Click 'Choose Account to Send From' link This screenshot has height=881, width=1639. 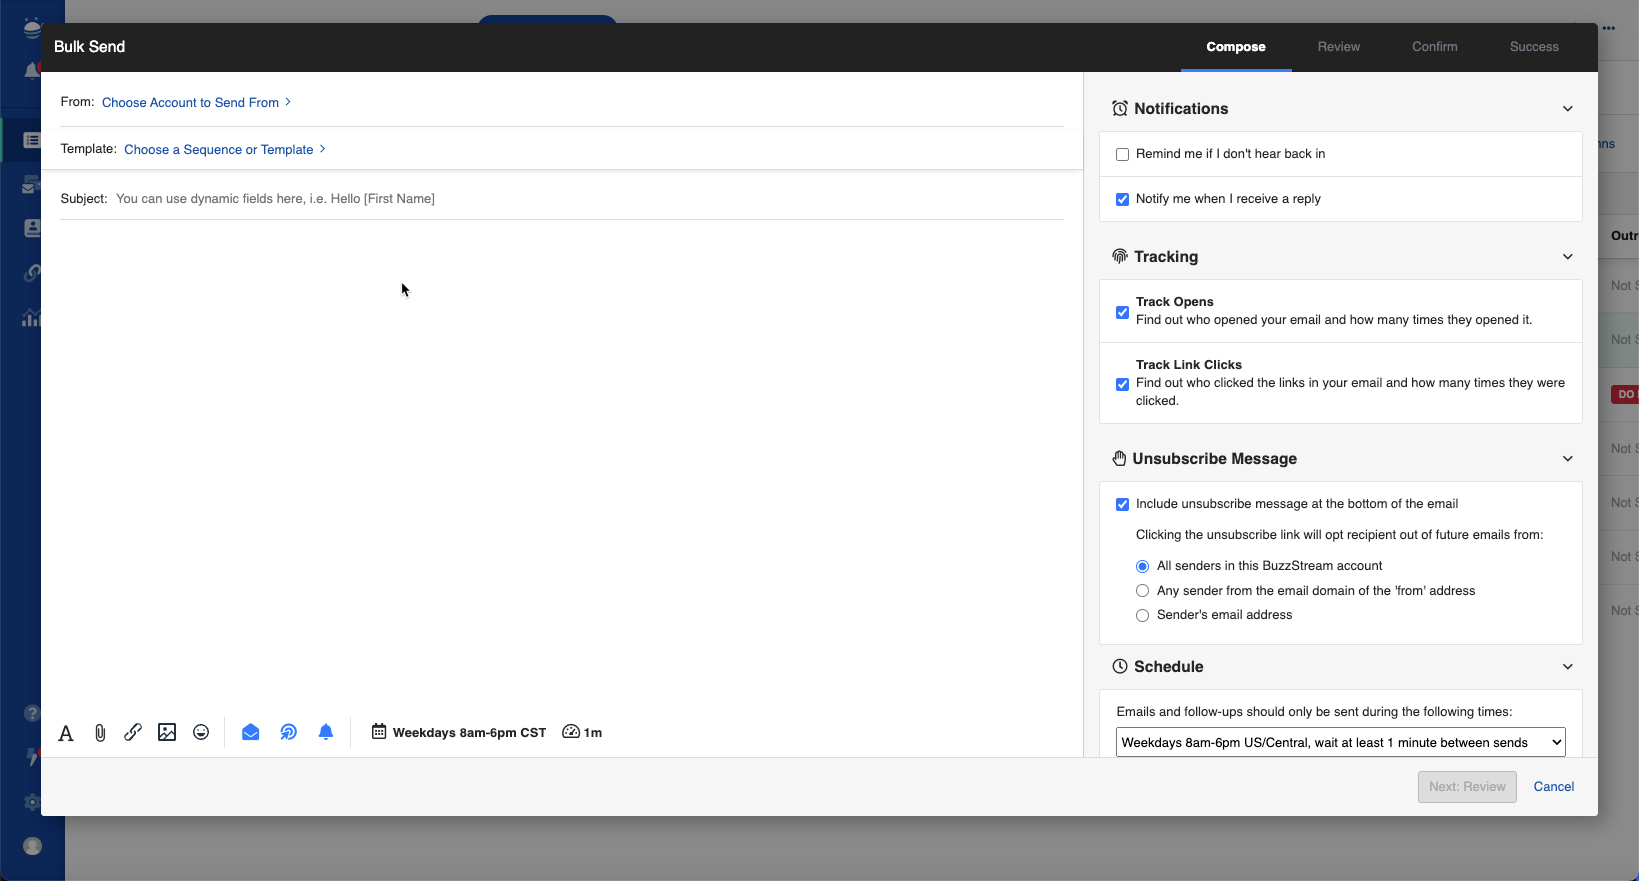190,103
